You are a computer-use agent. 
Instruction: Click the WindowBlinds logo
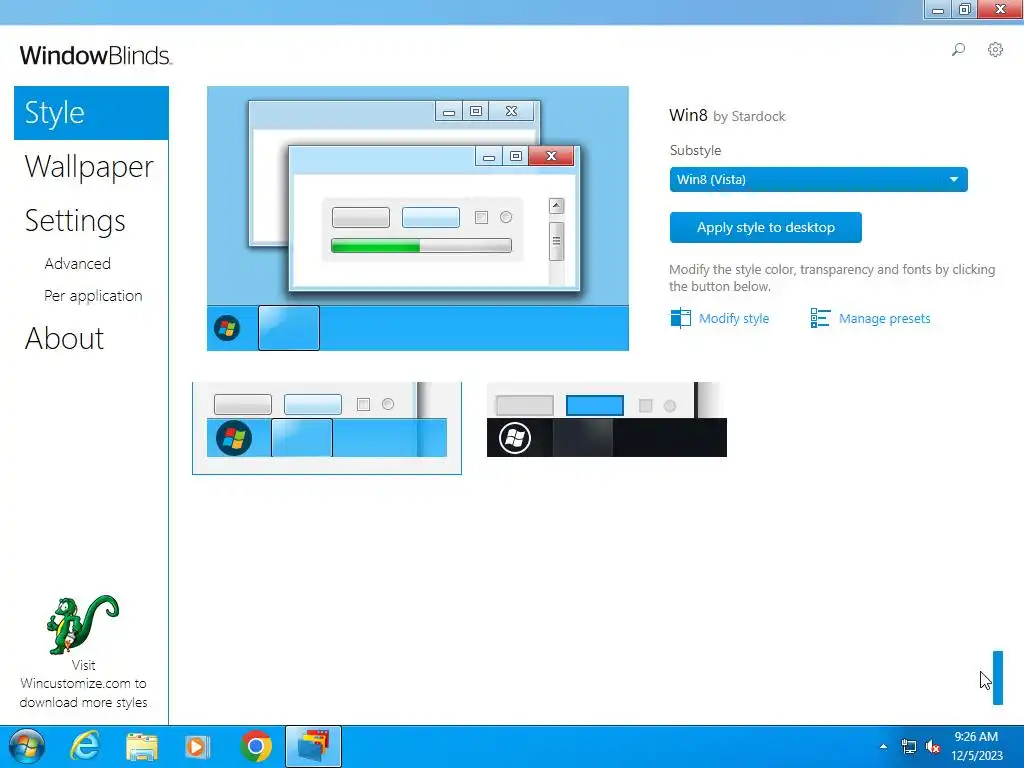click(95, 56)
